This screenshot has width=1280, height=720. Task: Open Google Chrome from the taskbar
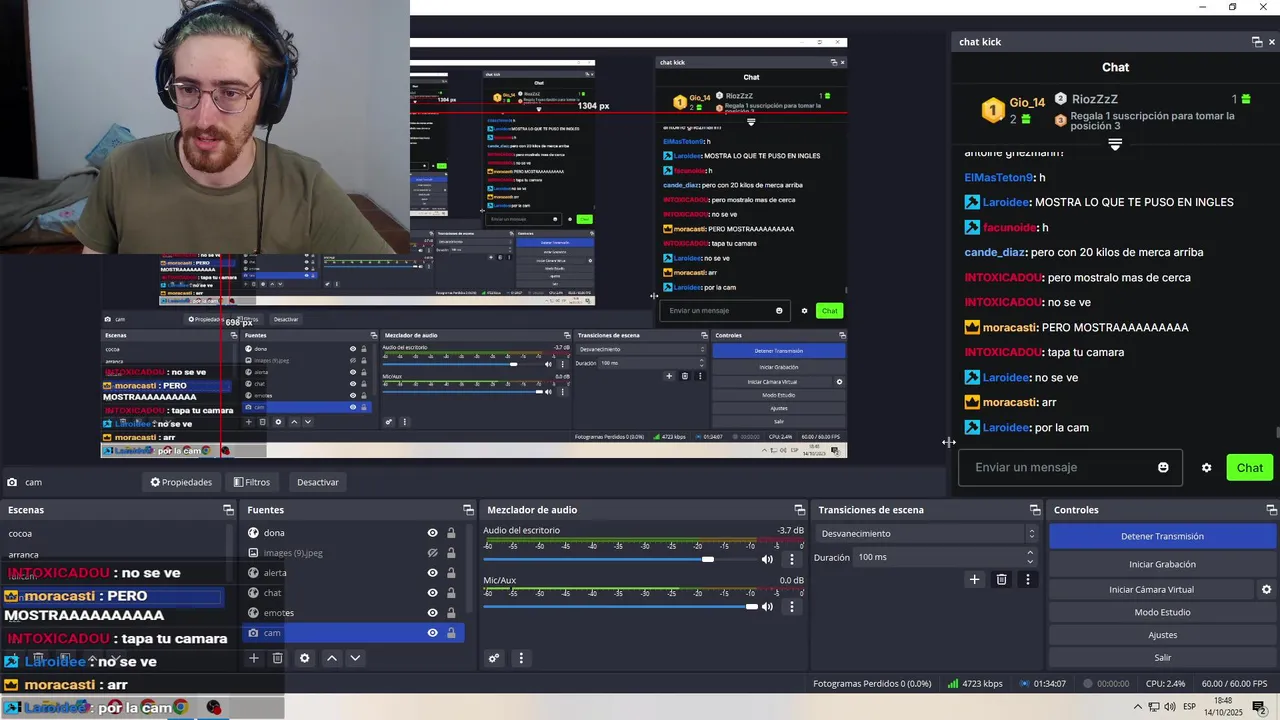[180, 707]
